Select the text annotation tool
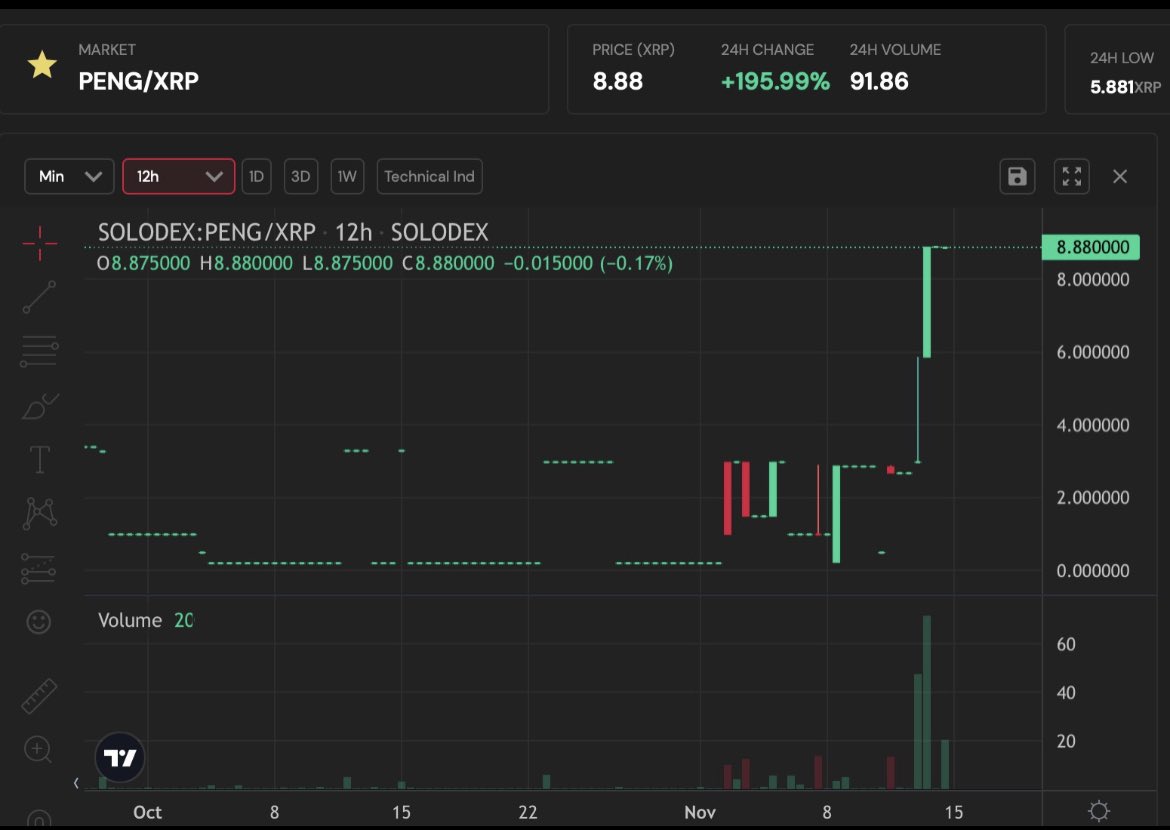The image size is (1170, 830). (38, 458)
